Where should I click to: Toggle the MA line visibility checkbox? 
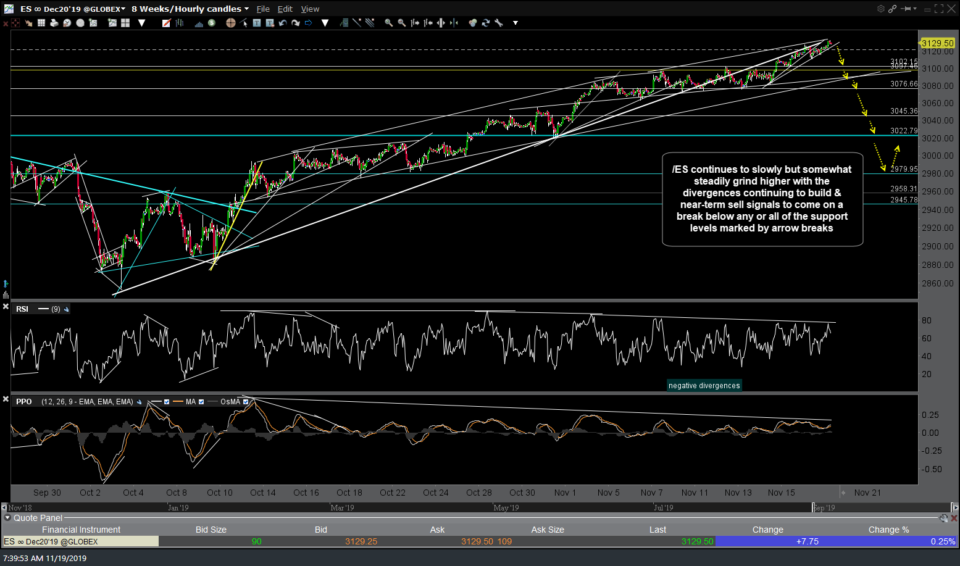[201, 402]
